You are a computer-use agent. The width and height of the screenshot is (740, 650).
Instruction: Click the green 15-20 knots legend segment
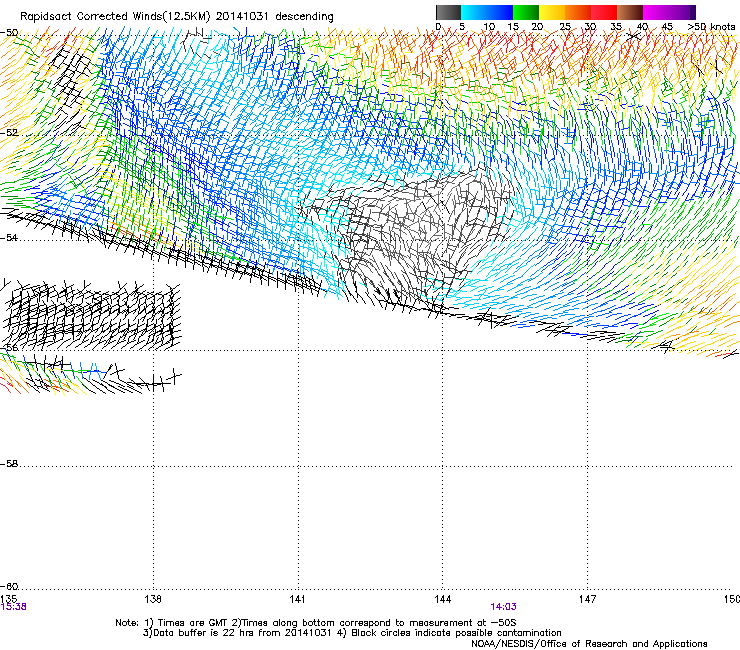[x=525, y=12]
